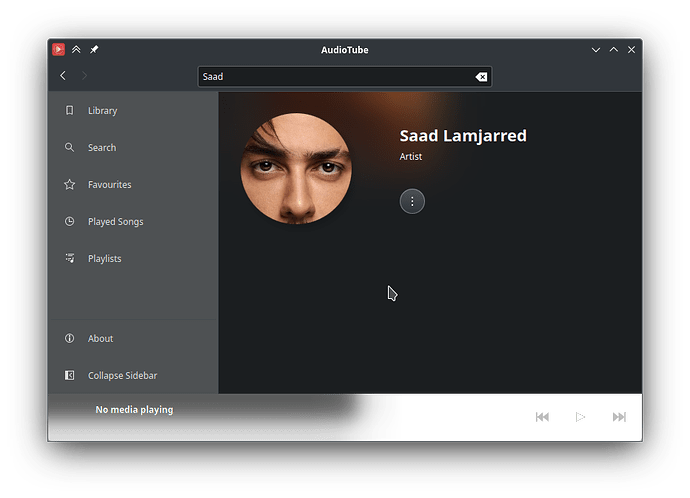Click the Collapse Sidebar icon
The height and width of the screenshot is (498, 690).
[70, 375]
